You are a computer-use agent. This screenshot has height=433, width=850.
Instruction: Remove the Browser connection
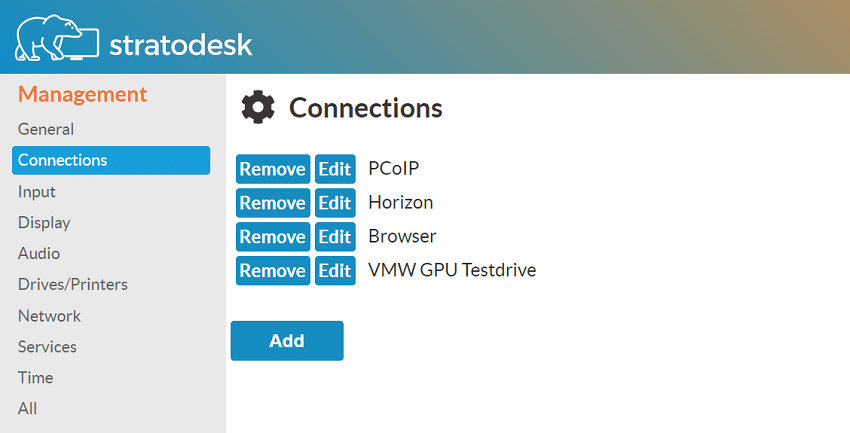tap(273, 237)
